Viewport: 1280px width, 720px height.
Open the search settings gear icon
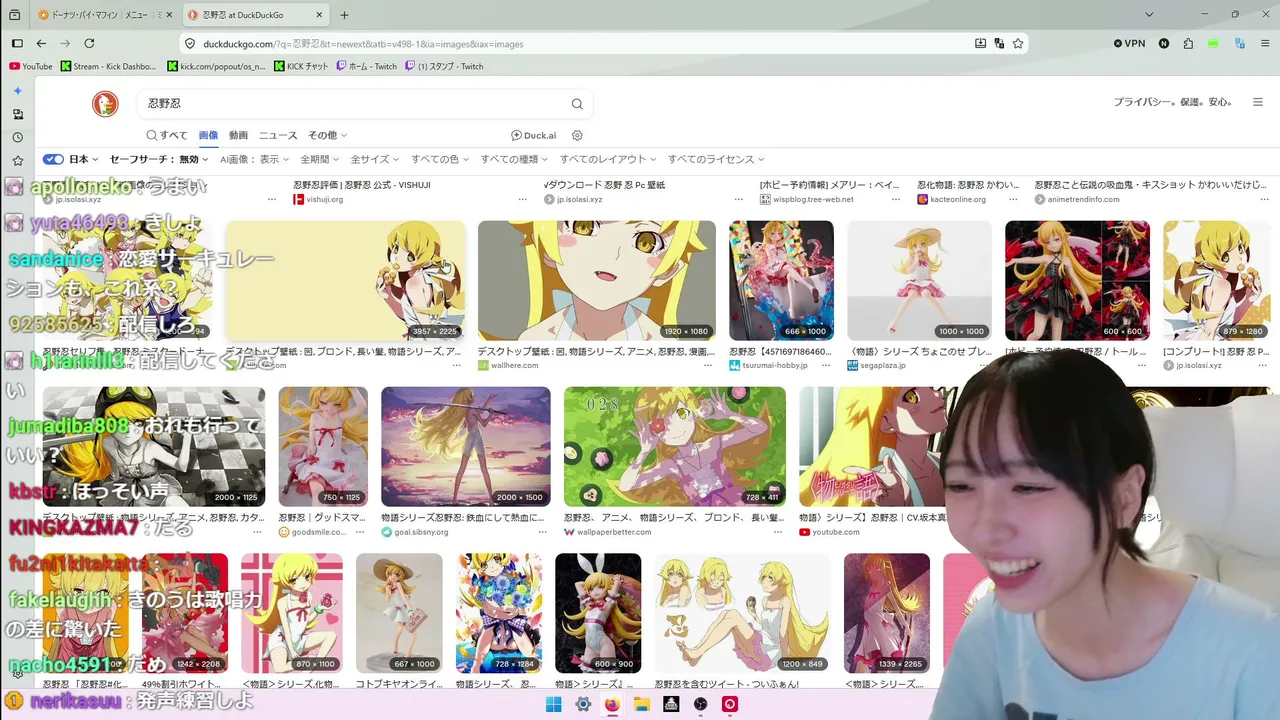(x=577, y=135)
